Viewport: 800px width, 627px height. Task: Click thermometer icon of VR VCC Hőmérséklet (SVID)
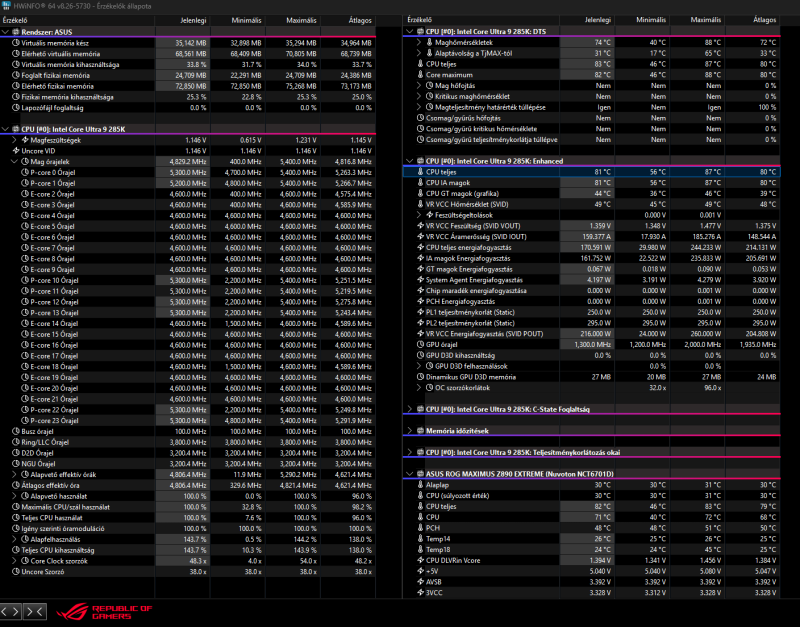pyautogui.click(x=420, y=204)
